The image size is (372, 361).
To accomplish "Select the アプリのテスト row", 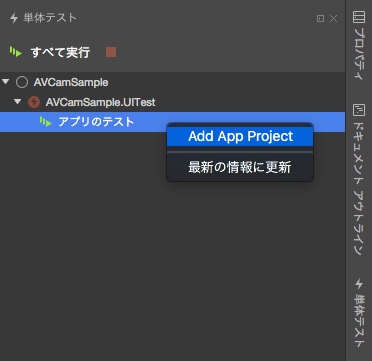I will (x=172, y=122).
